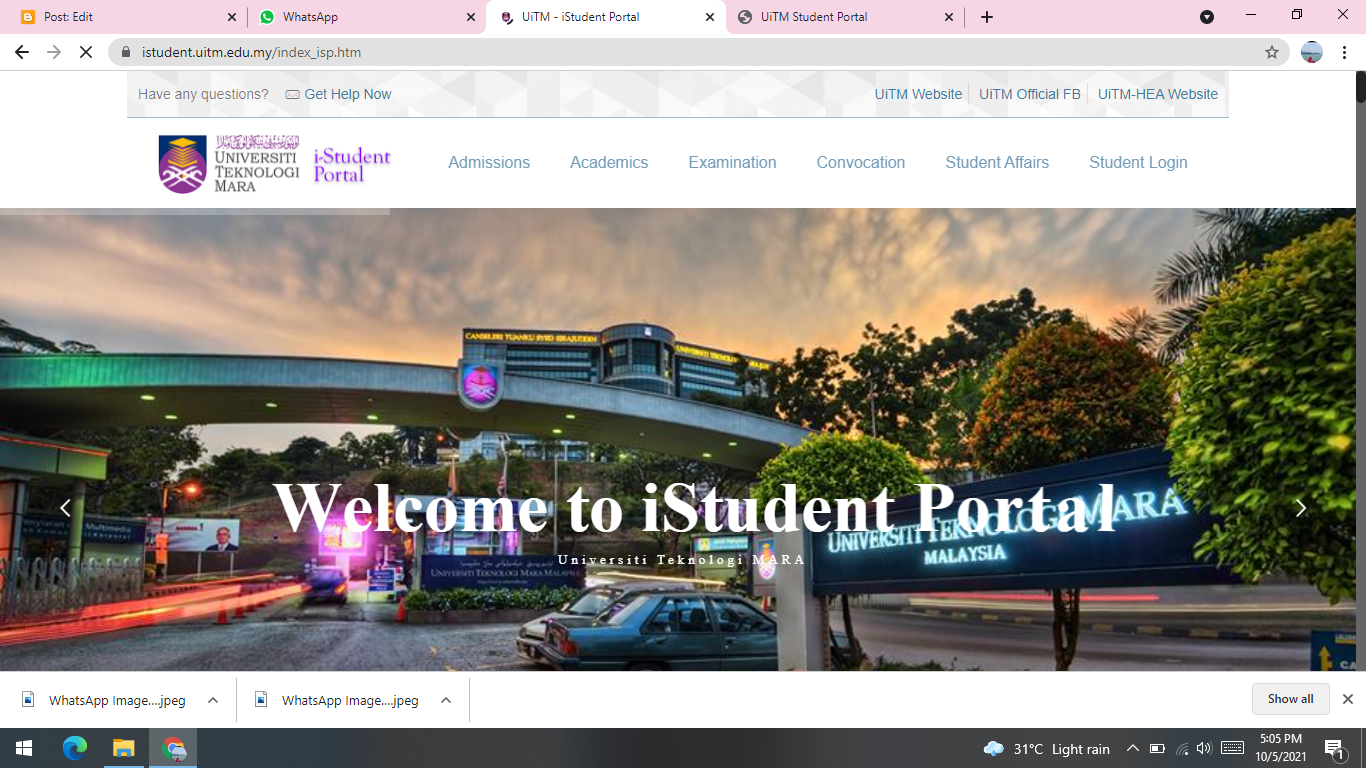Click the Chrome taskbar icon
The image size is (1366, 768).
click(173, 748)
